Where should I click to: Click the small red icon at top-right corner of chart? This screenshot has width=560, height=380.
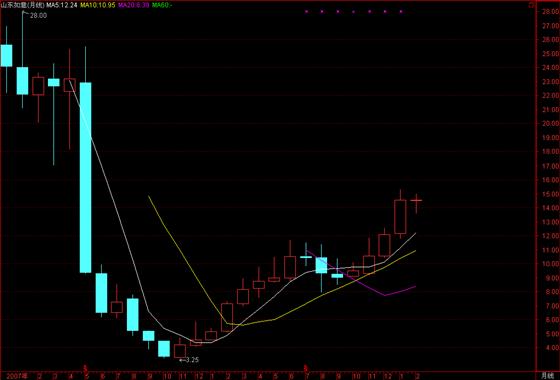coord(532,5)
